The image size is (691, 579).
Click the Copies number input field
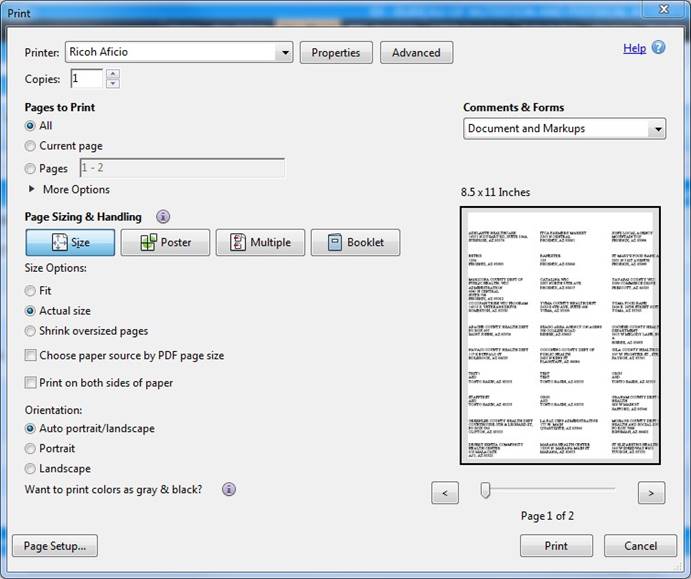pos(86,79)
